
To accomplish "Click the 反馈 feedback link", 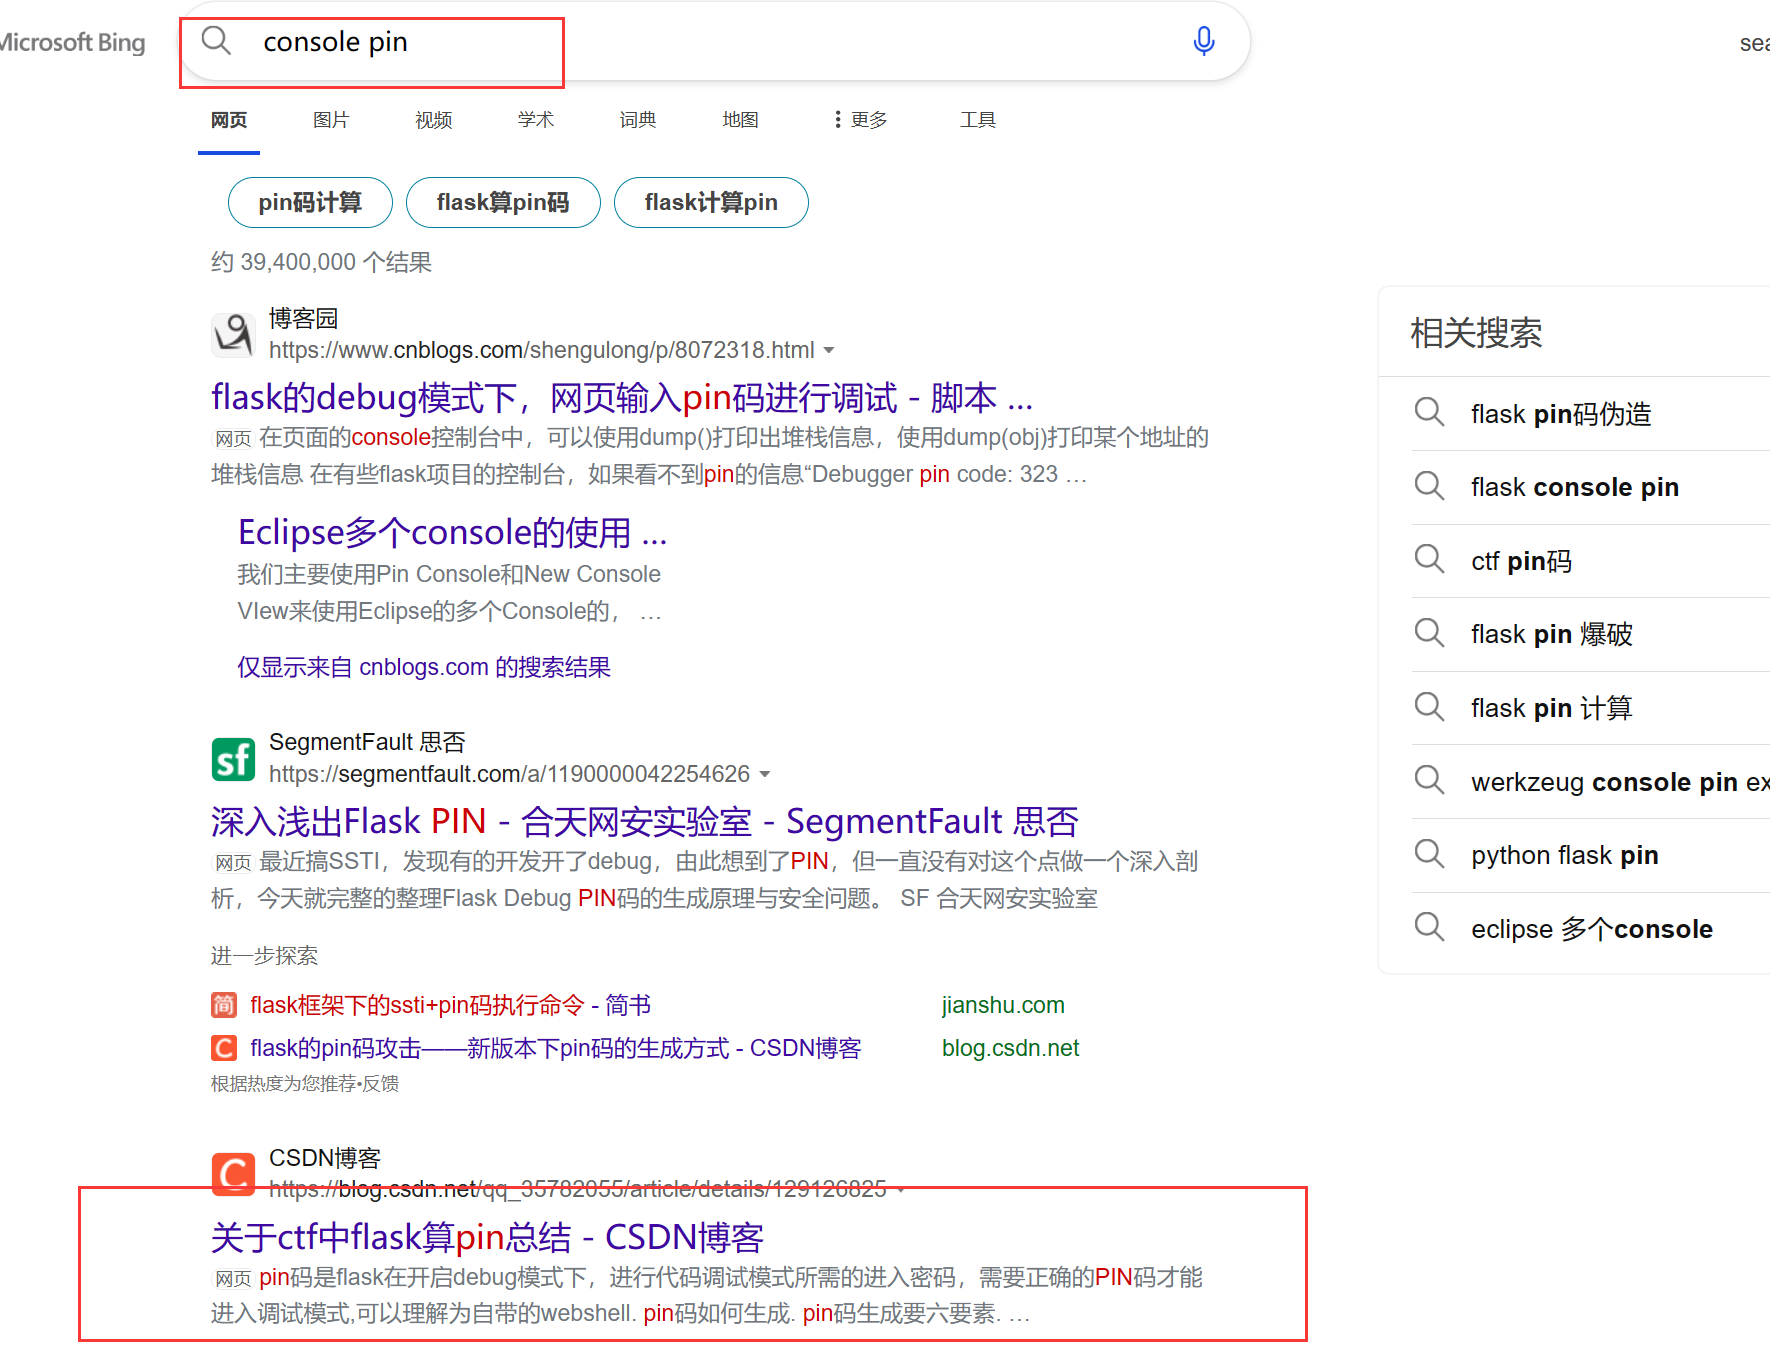I will 381,1084.
